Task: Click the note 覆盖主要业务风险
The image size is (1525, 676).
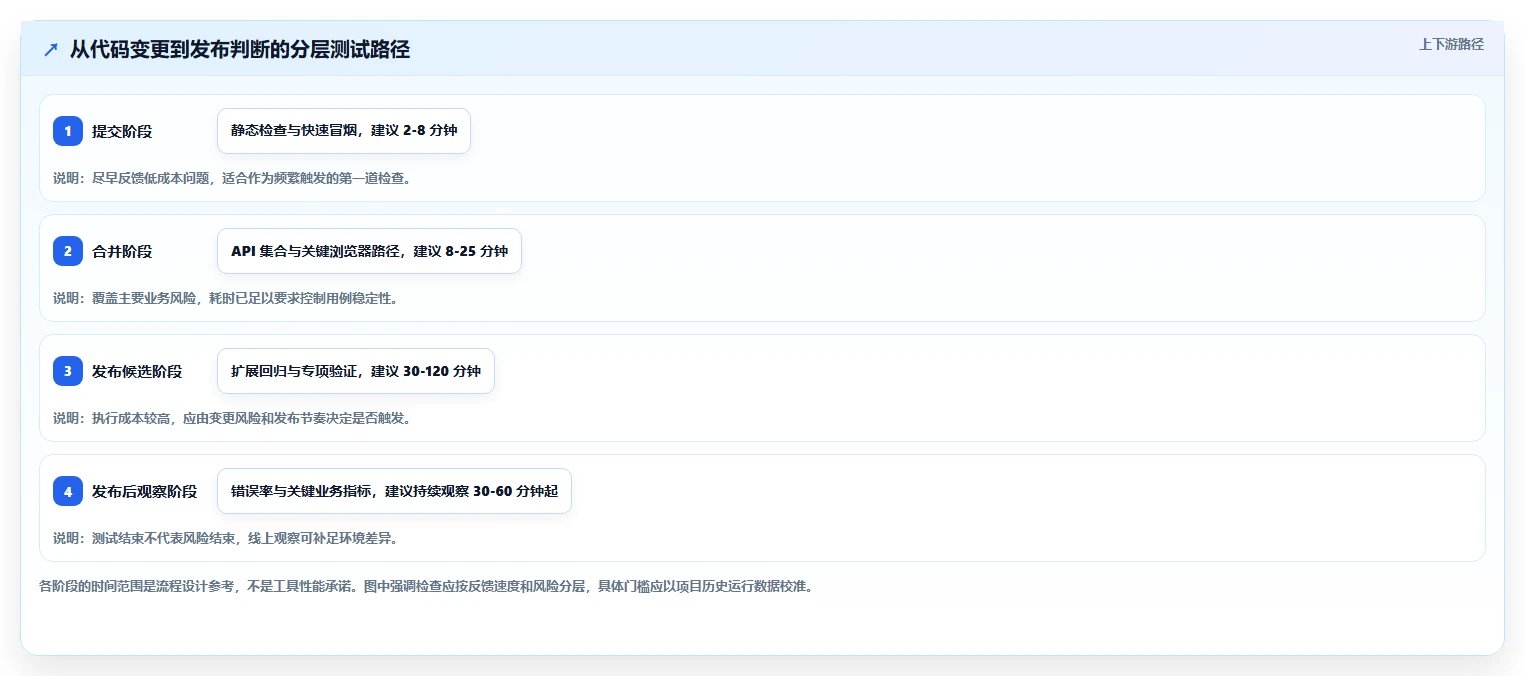Action: point(226,298)
